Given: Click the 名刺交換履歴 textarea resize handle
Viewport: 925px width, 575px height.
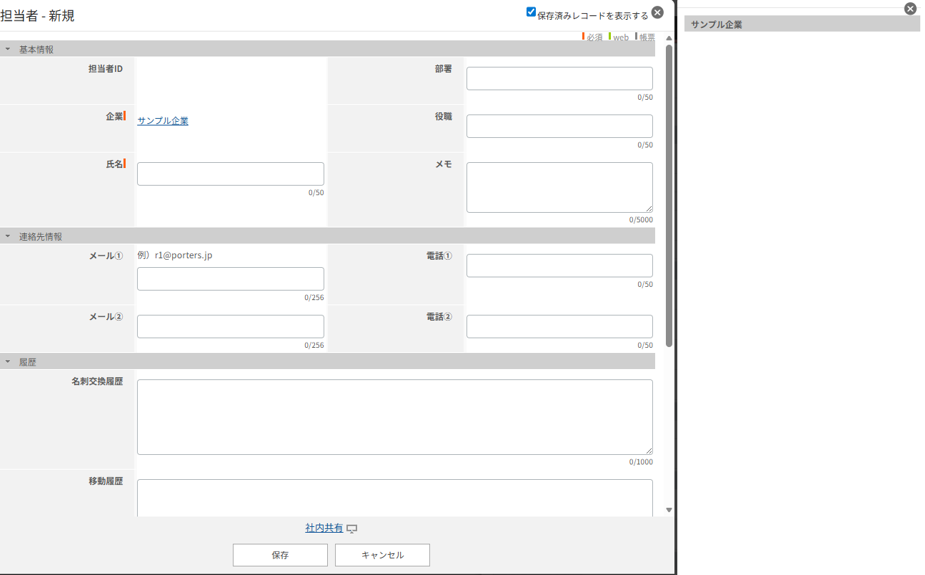Looking at the screenshot, I should (648, 450).
